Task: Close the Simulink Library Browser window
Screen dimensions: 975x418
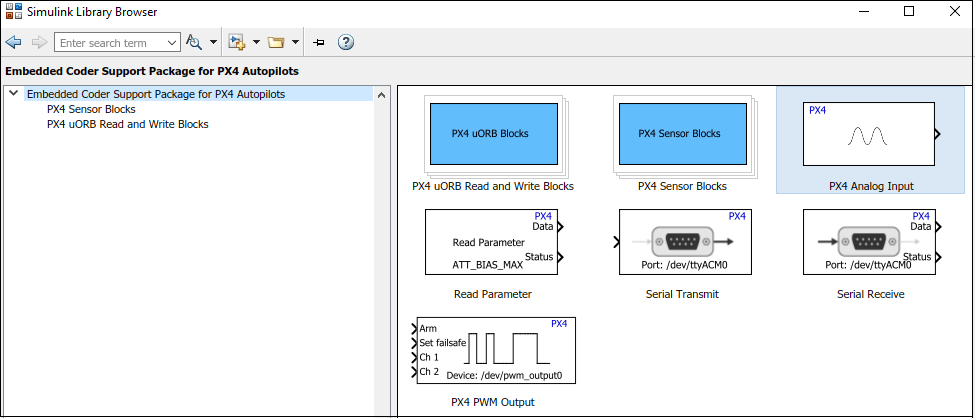Action: (x=954, y=11)
